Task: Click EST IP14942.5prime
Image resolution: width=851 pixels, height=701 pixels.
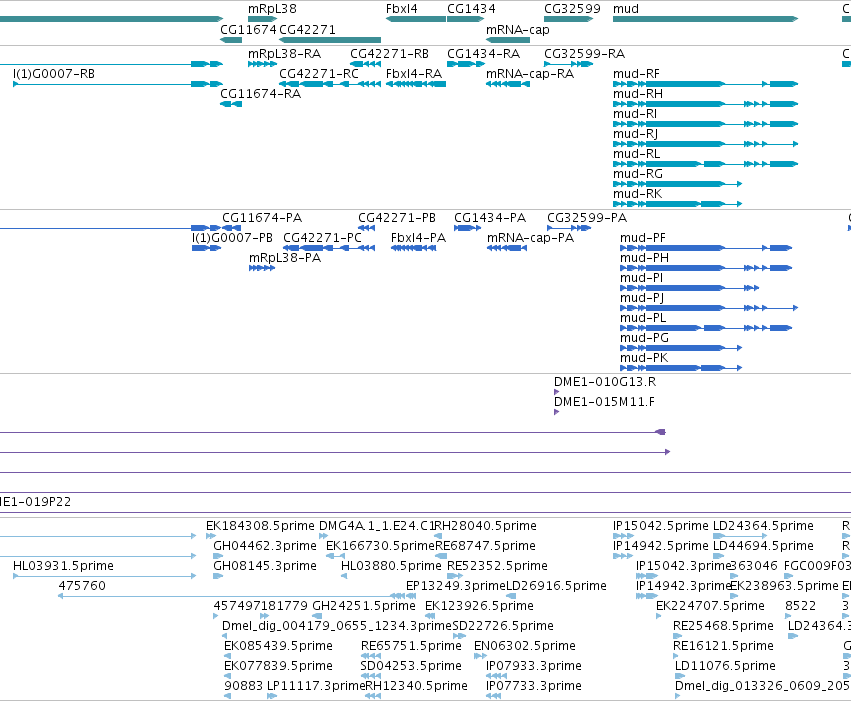Action: [x=623, y=556]
